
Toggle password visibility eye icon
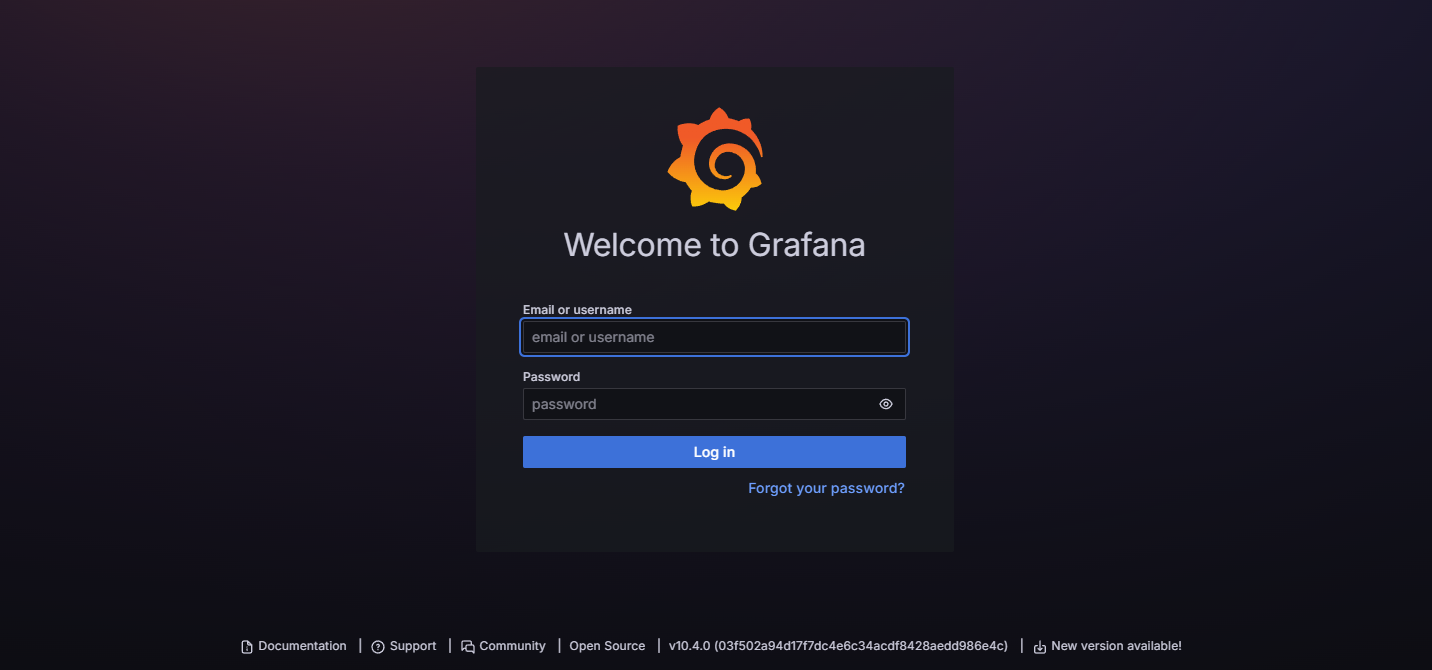(x=886, y=404)
